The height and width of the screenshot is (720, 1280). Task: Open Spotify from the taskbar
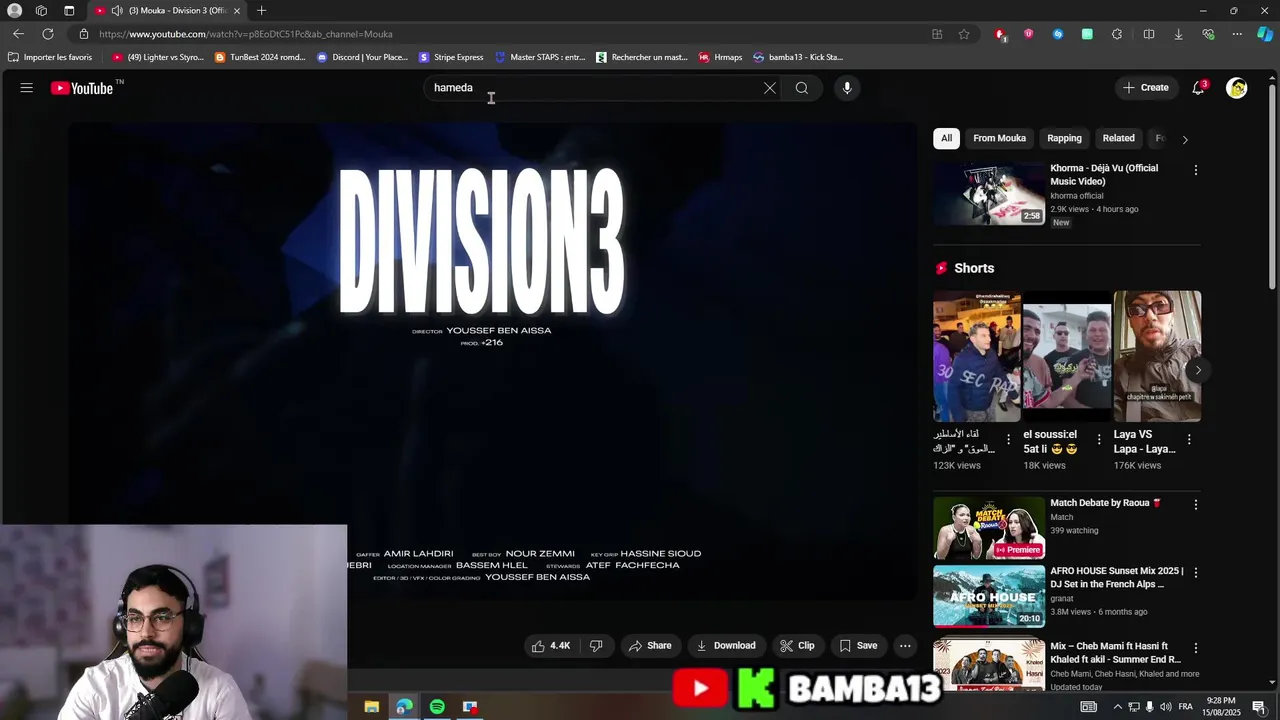(x=437, y=707)
